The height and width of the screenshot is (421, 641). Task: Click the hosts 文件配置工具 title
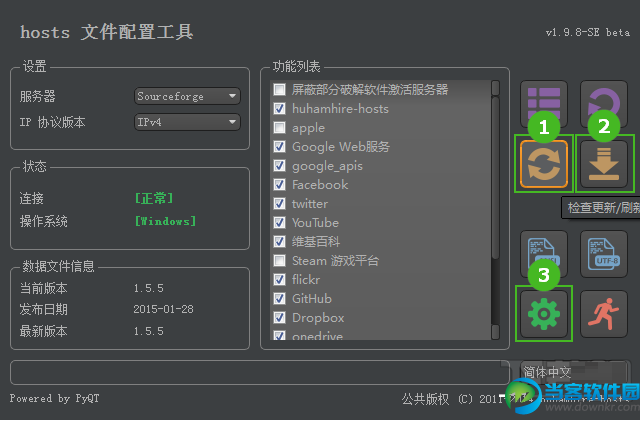[106, 32]
